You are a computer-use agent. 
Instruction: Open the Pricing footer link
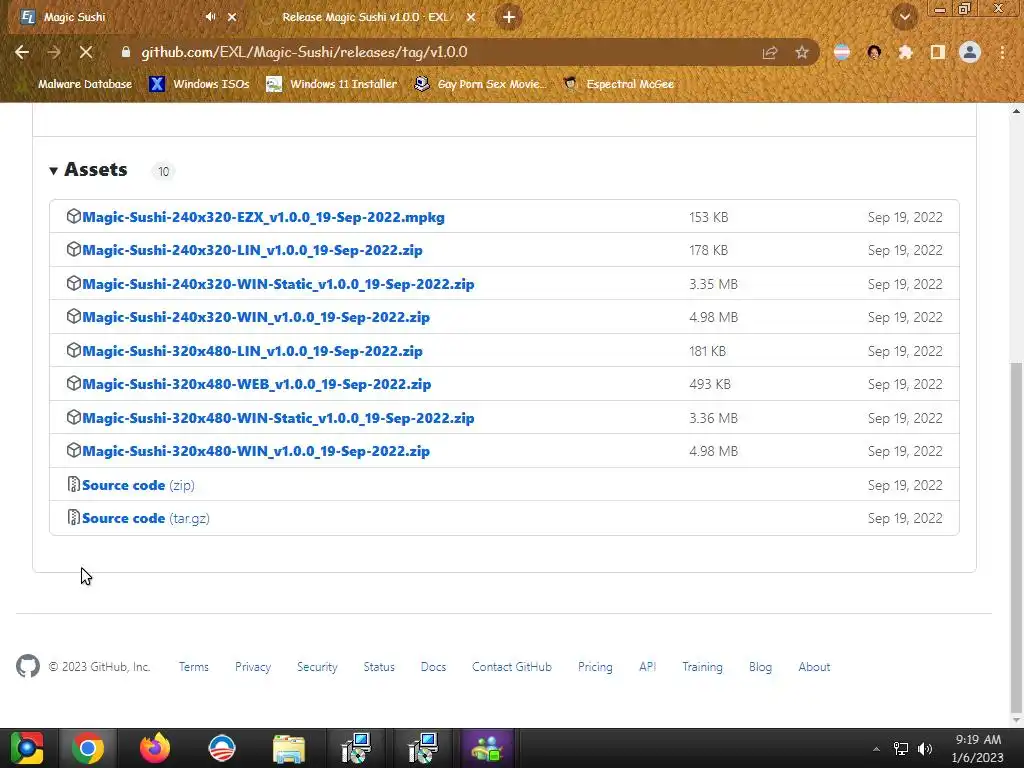(x=595, y=667)
